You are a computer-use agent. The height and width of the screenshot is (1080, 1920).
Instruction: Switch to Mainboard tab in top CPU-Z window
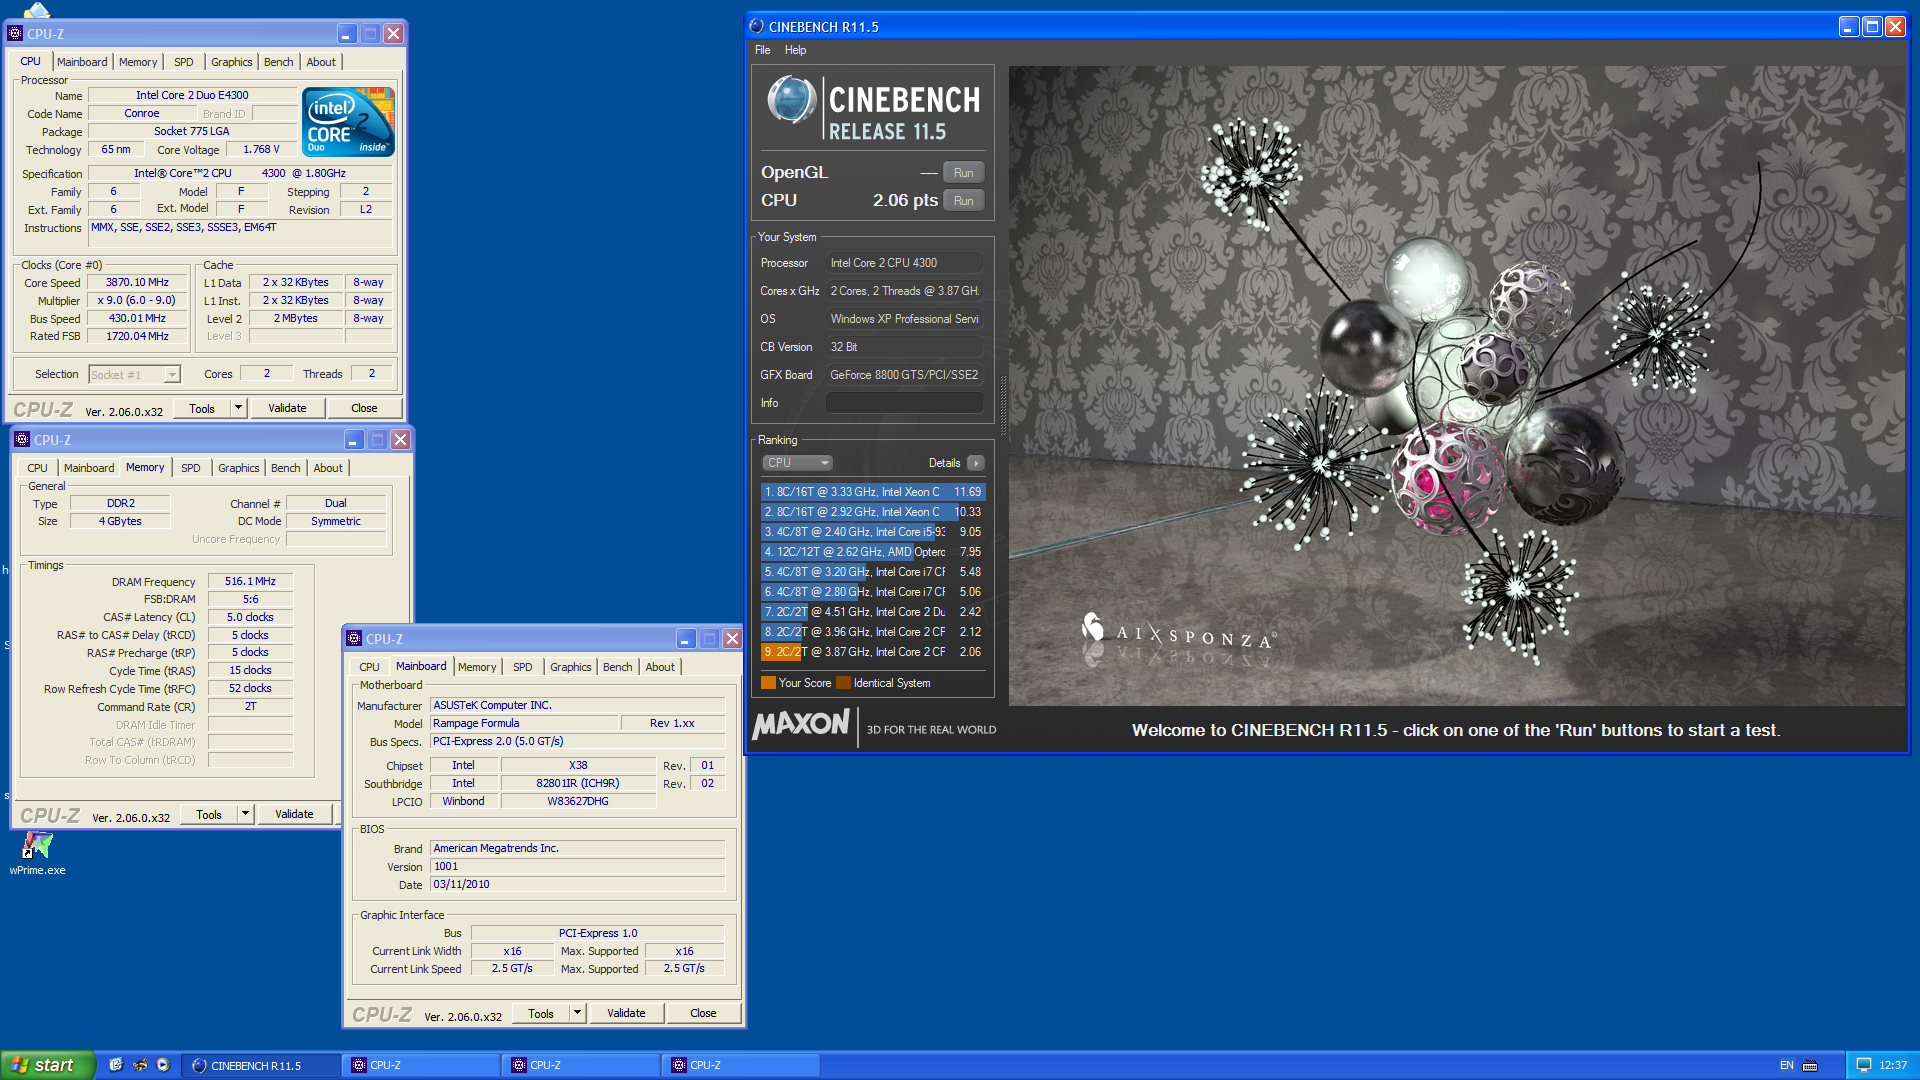82,62
